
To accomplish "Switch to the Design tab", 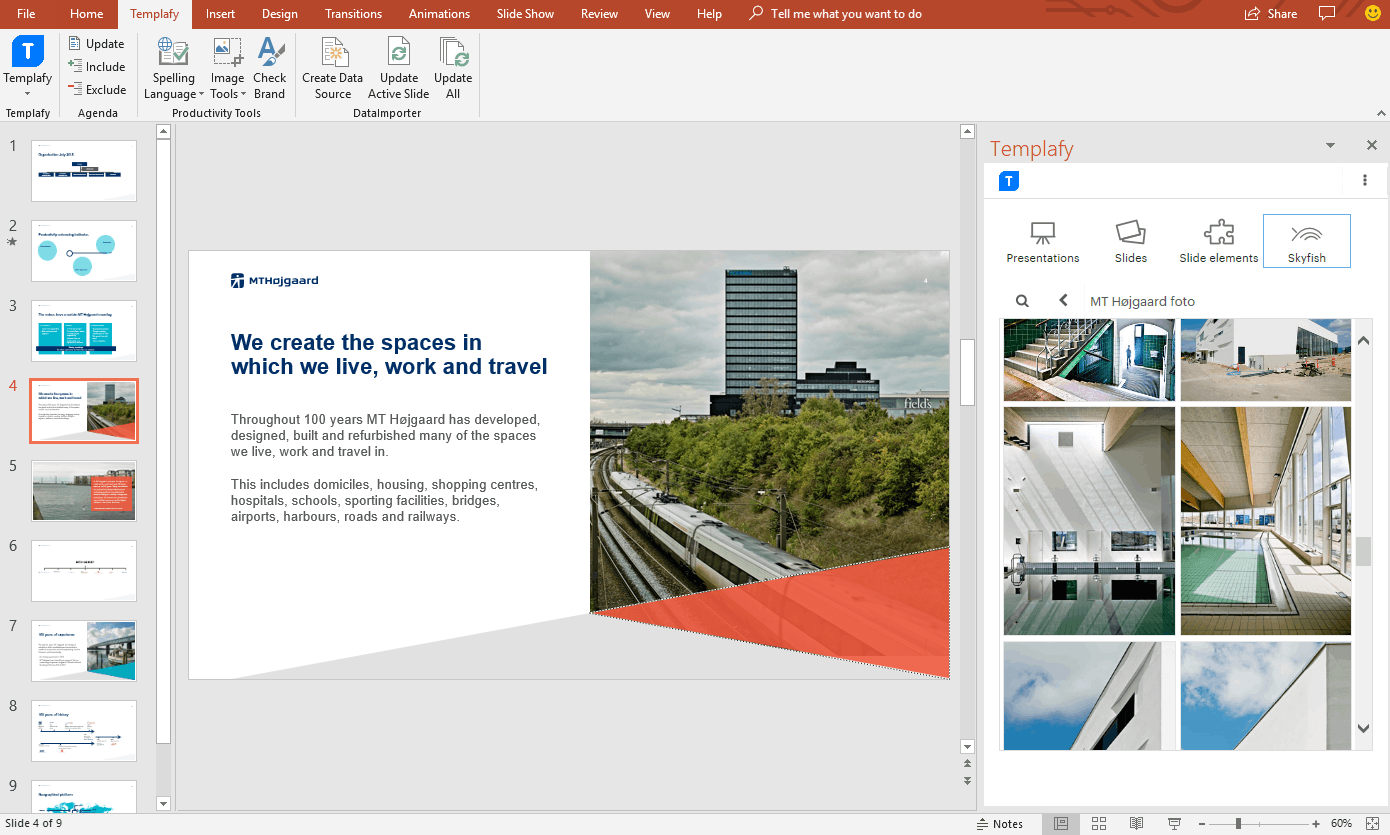I will point(280,14).
